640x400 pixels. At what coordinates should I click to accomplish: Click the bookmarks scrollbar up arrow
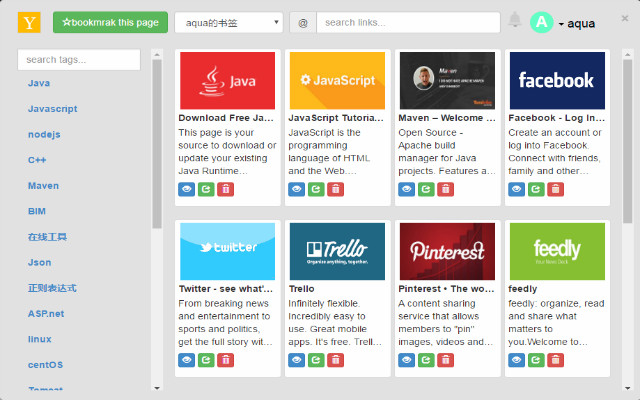627,54
